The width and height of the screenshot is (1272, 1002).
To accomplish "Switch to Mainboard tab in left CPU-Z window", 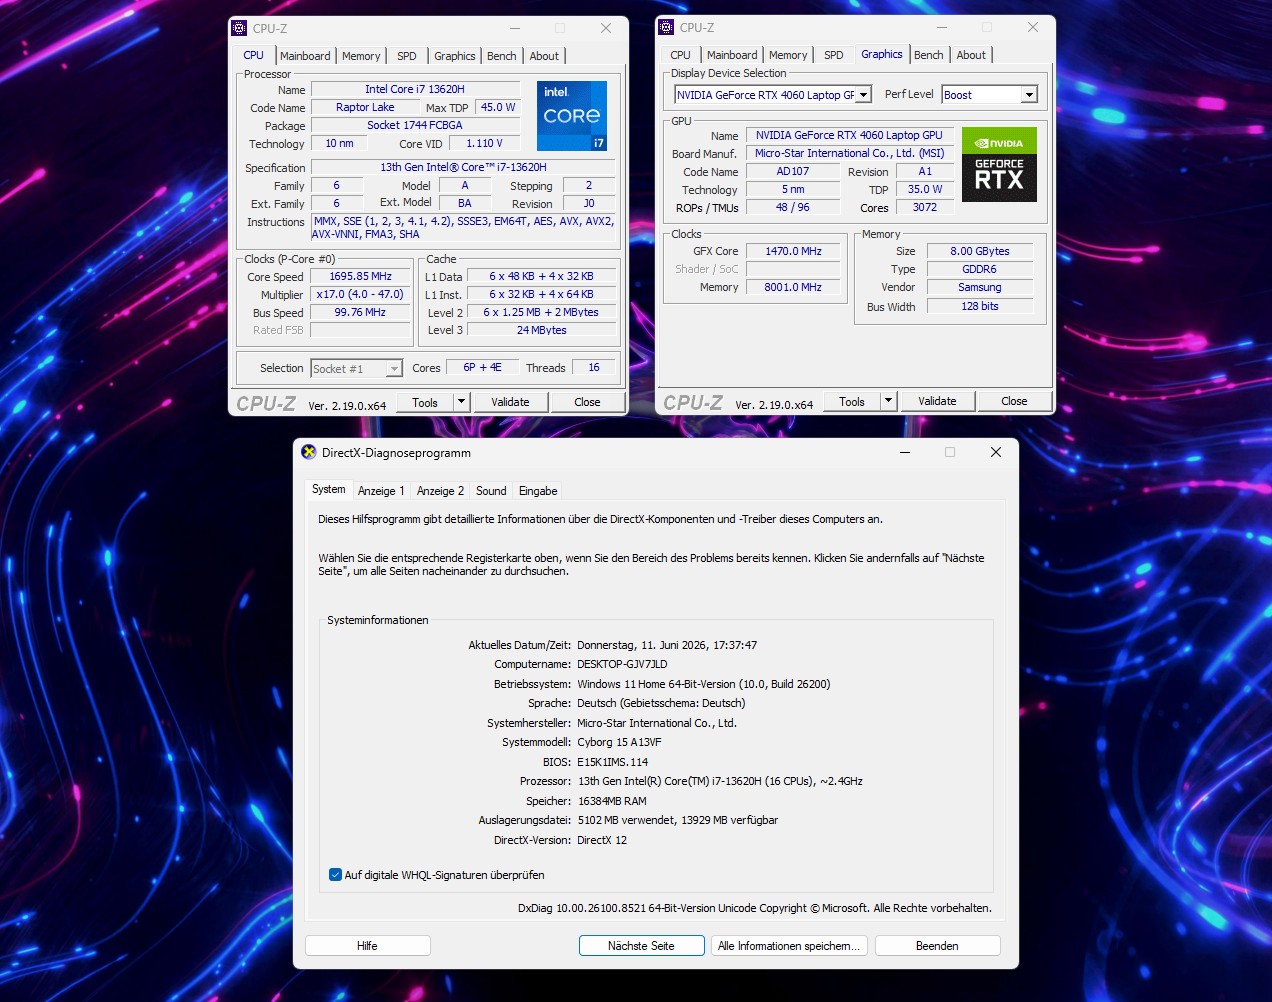I will (305, 56).
